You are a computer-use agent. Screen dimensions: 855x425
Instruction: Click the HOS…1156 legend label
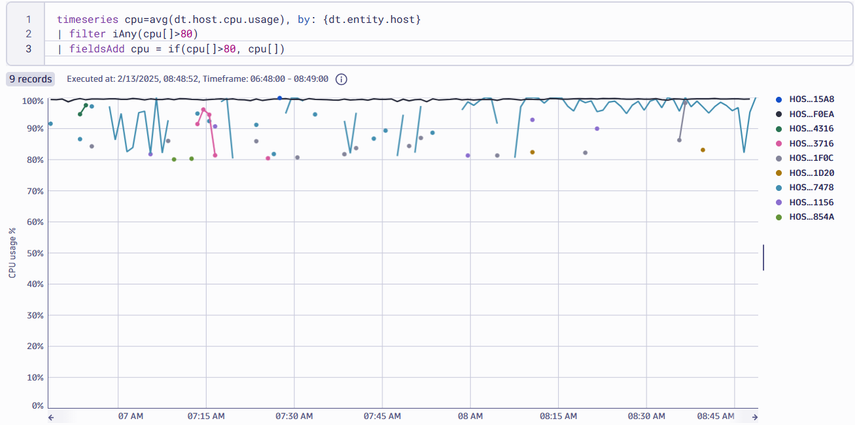(810, 202)
